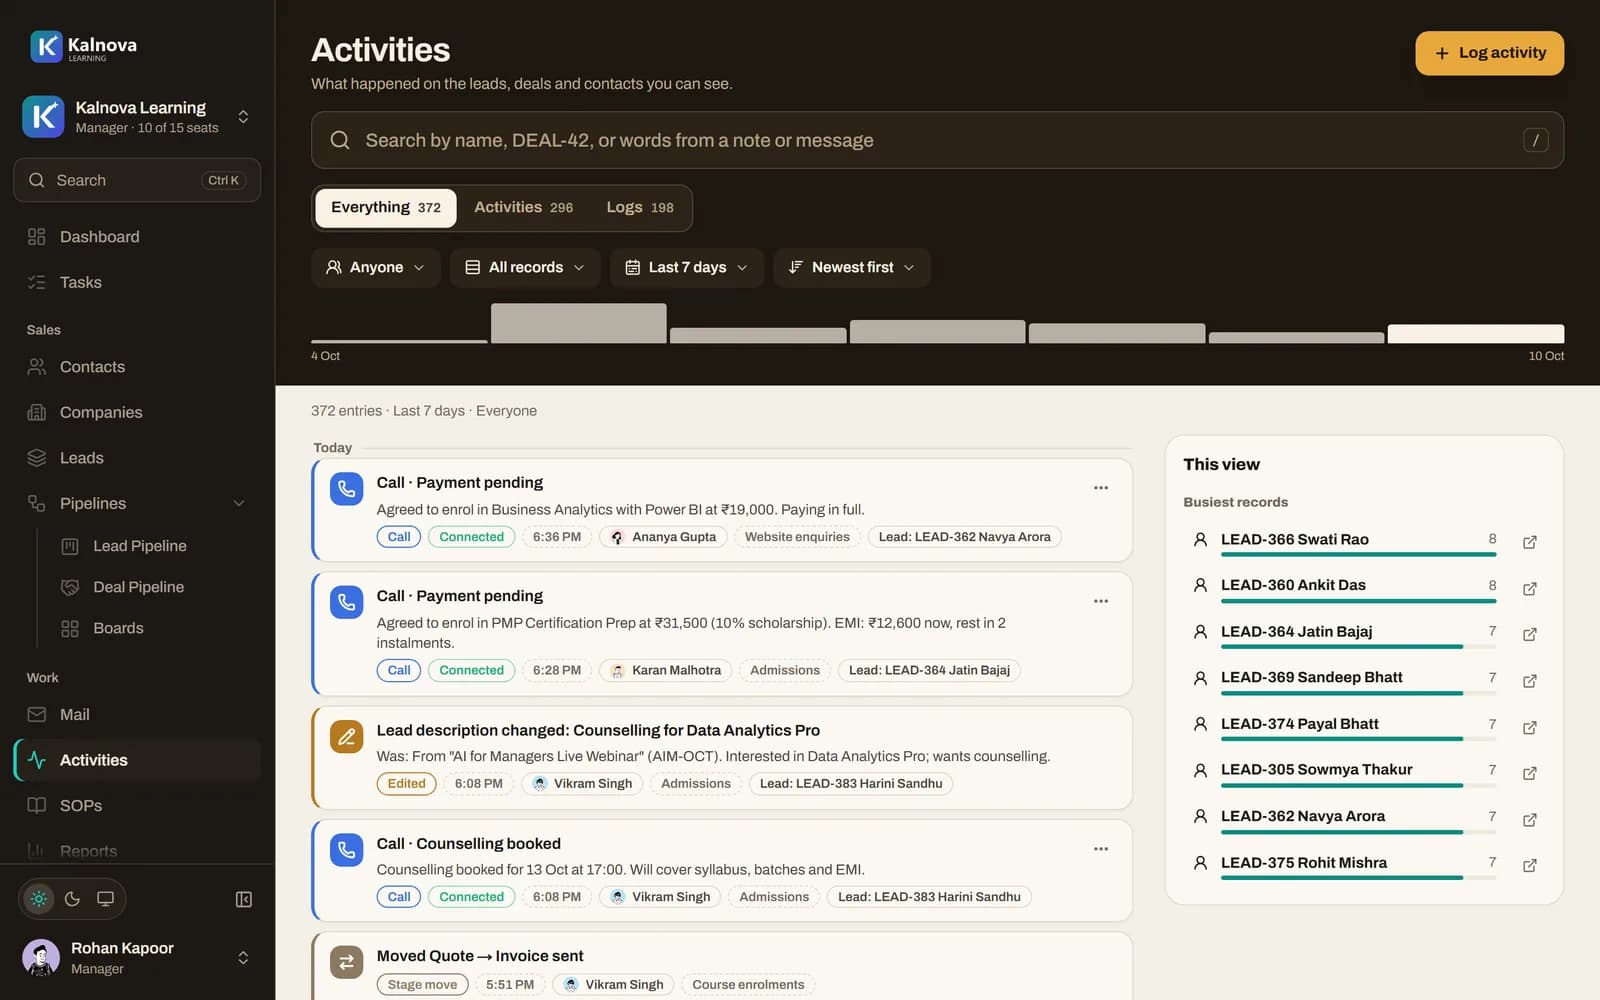Click edit icon on Lead description changed
Screen dimensions: 1600x1000
(346, 737)
